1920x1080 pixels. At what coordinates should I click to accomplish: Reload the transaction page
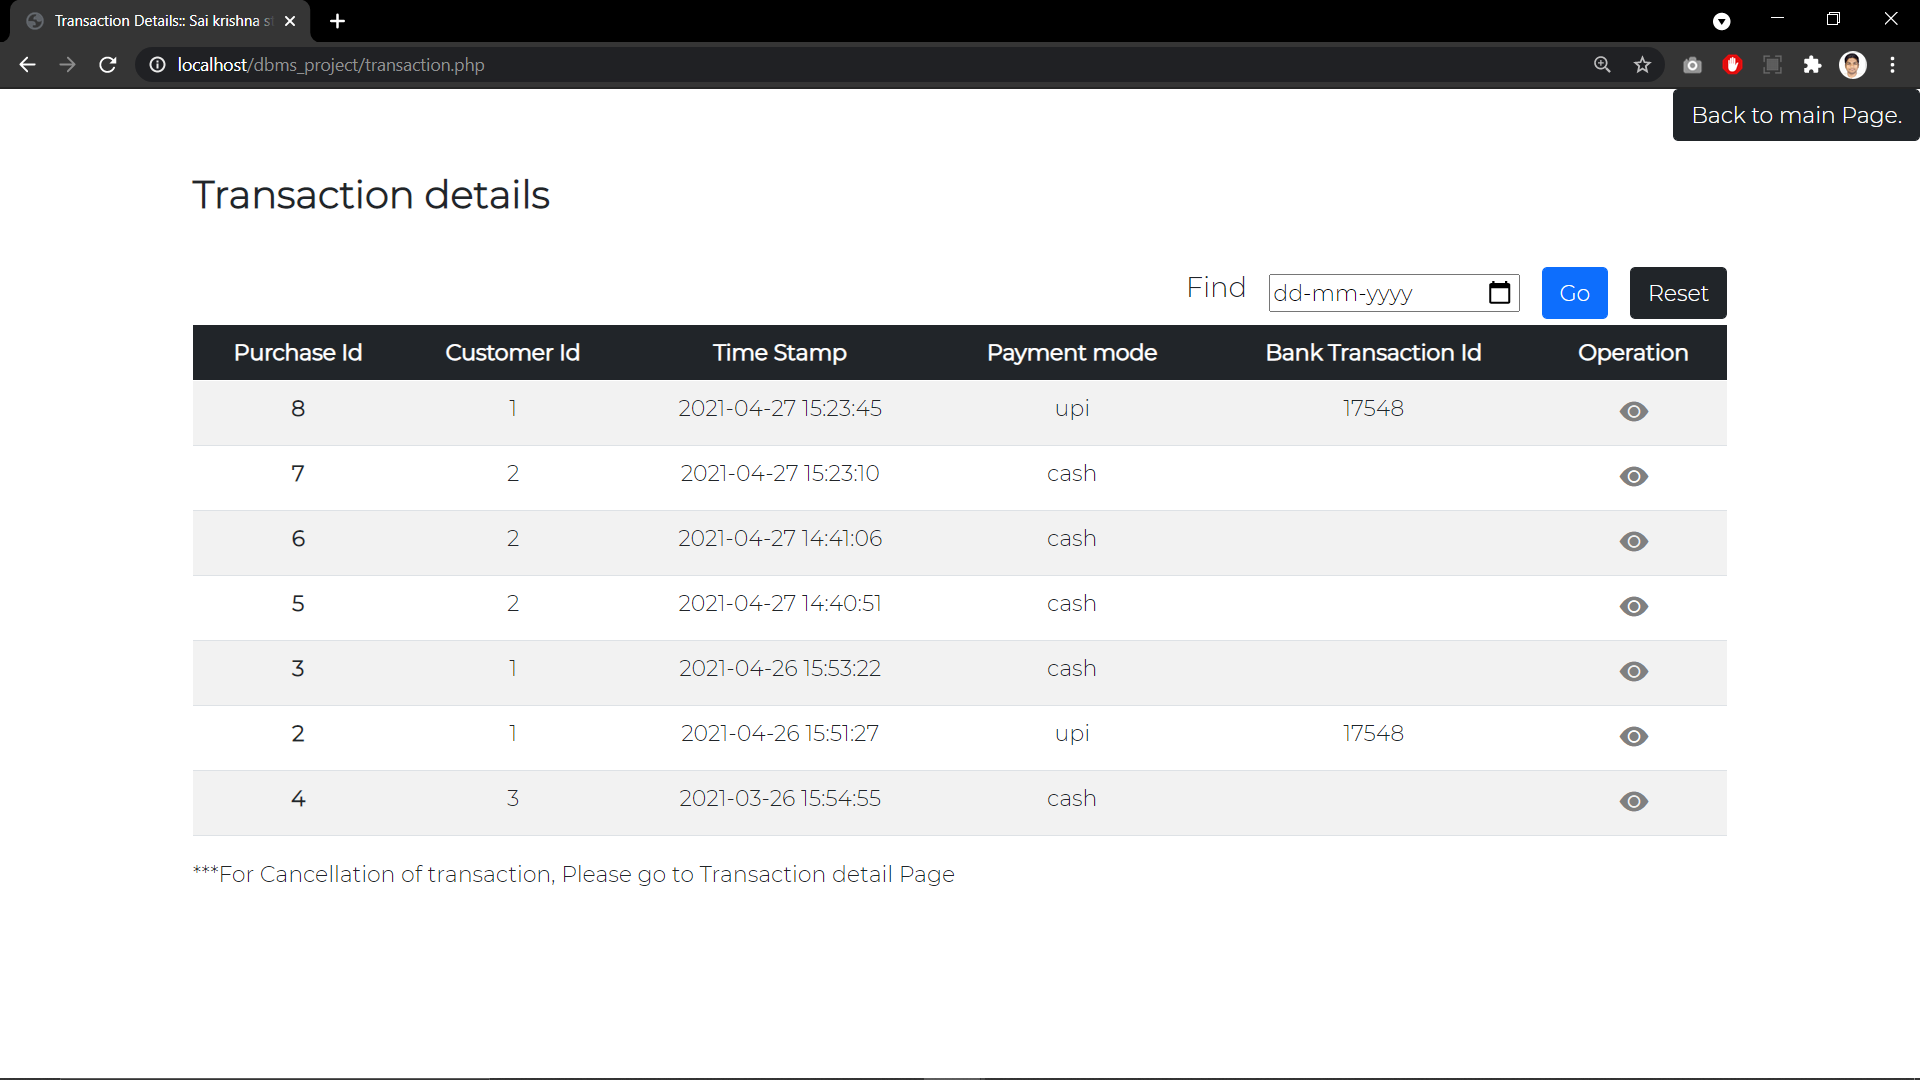pyautogui.click(x=108, y=65)
